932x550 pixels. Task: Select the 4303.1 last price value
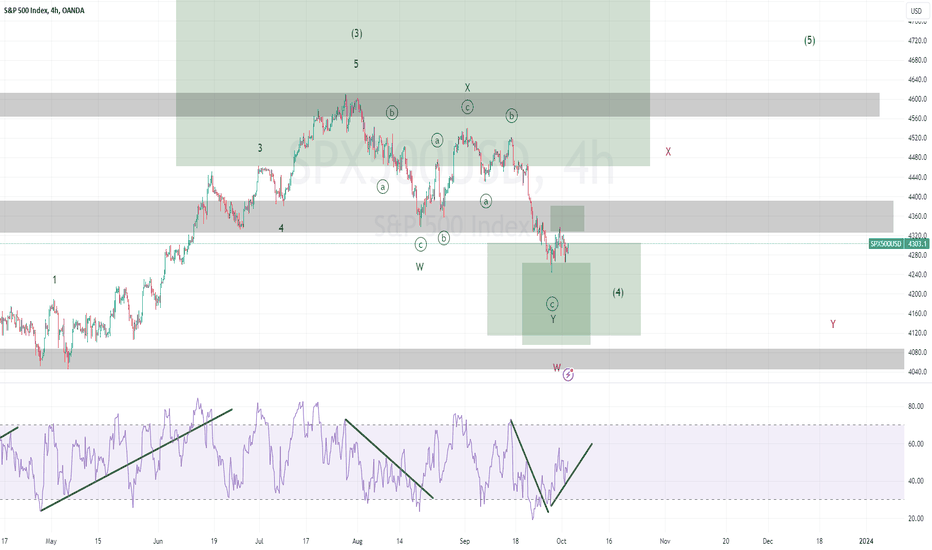click(917, 244)
